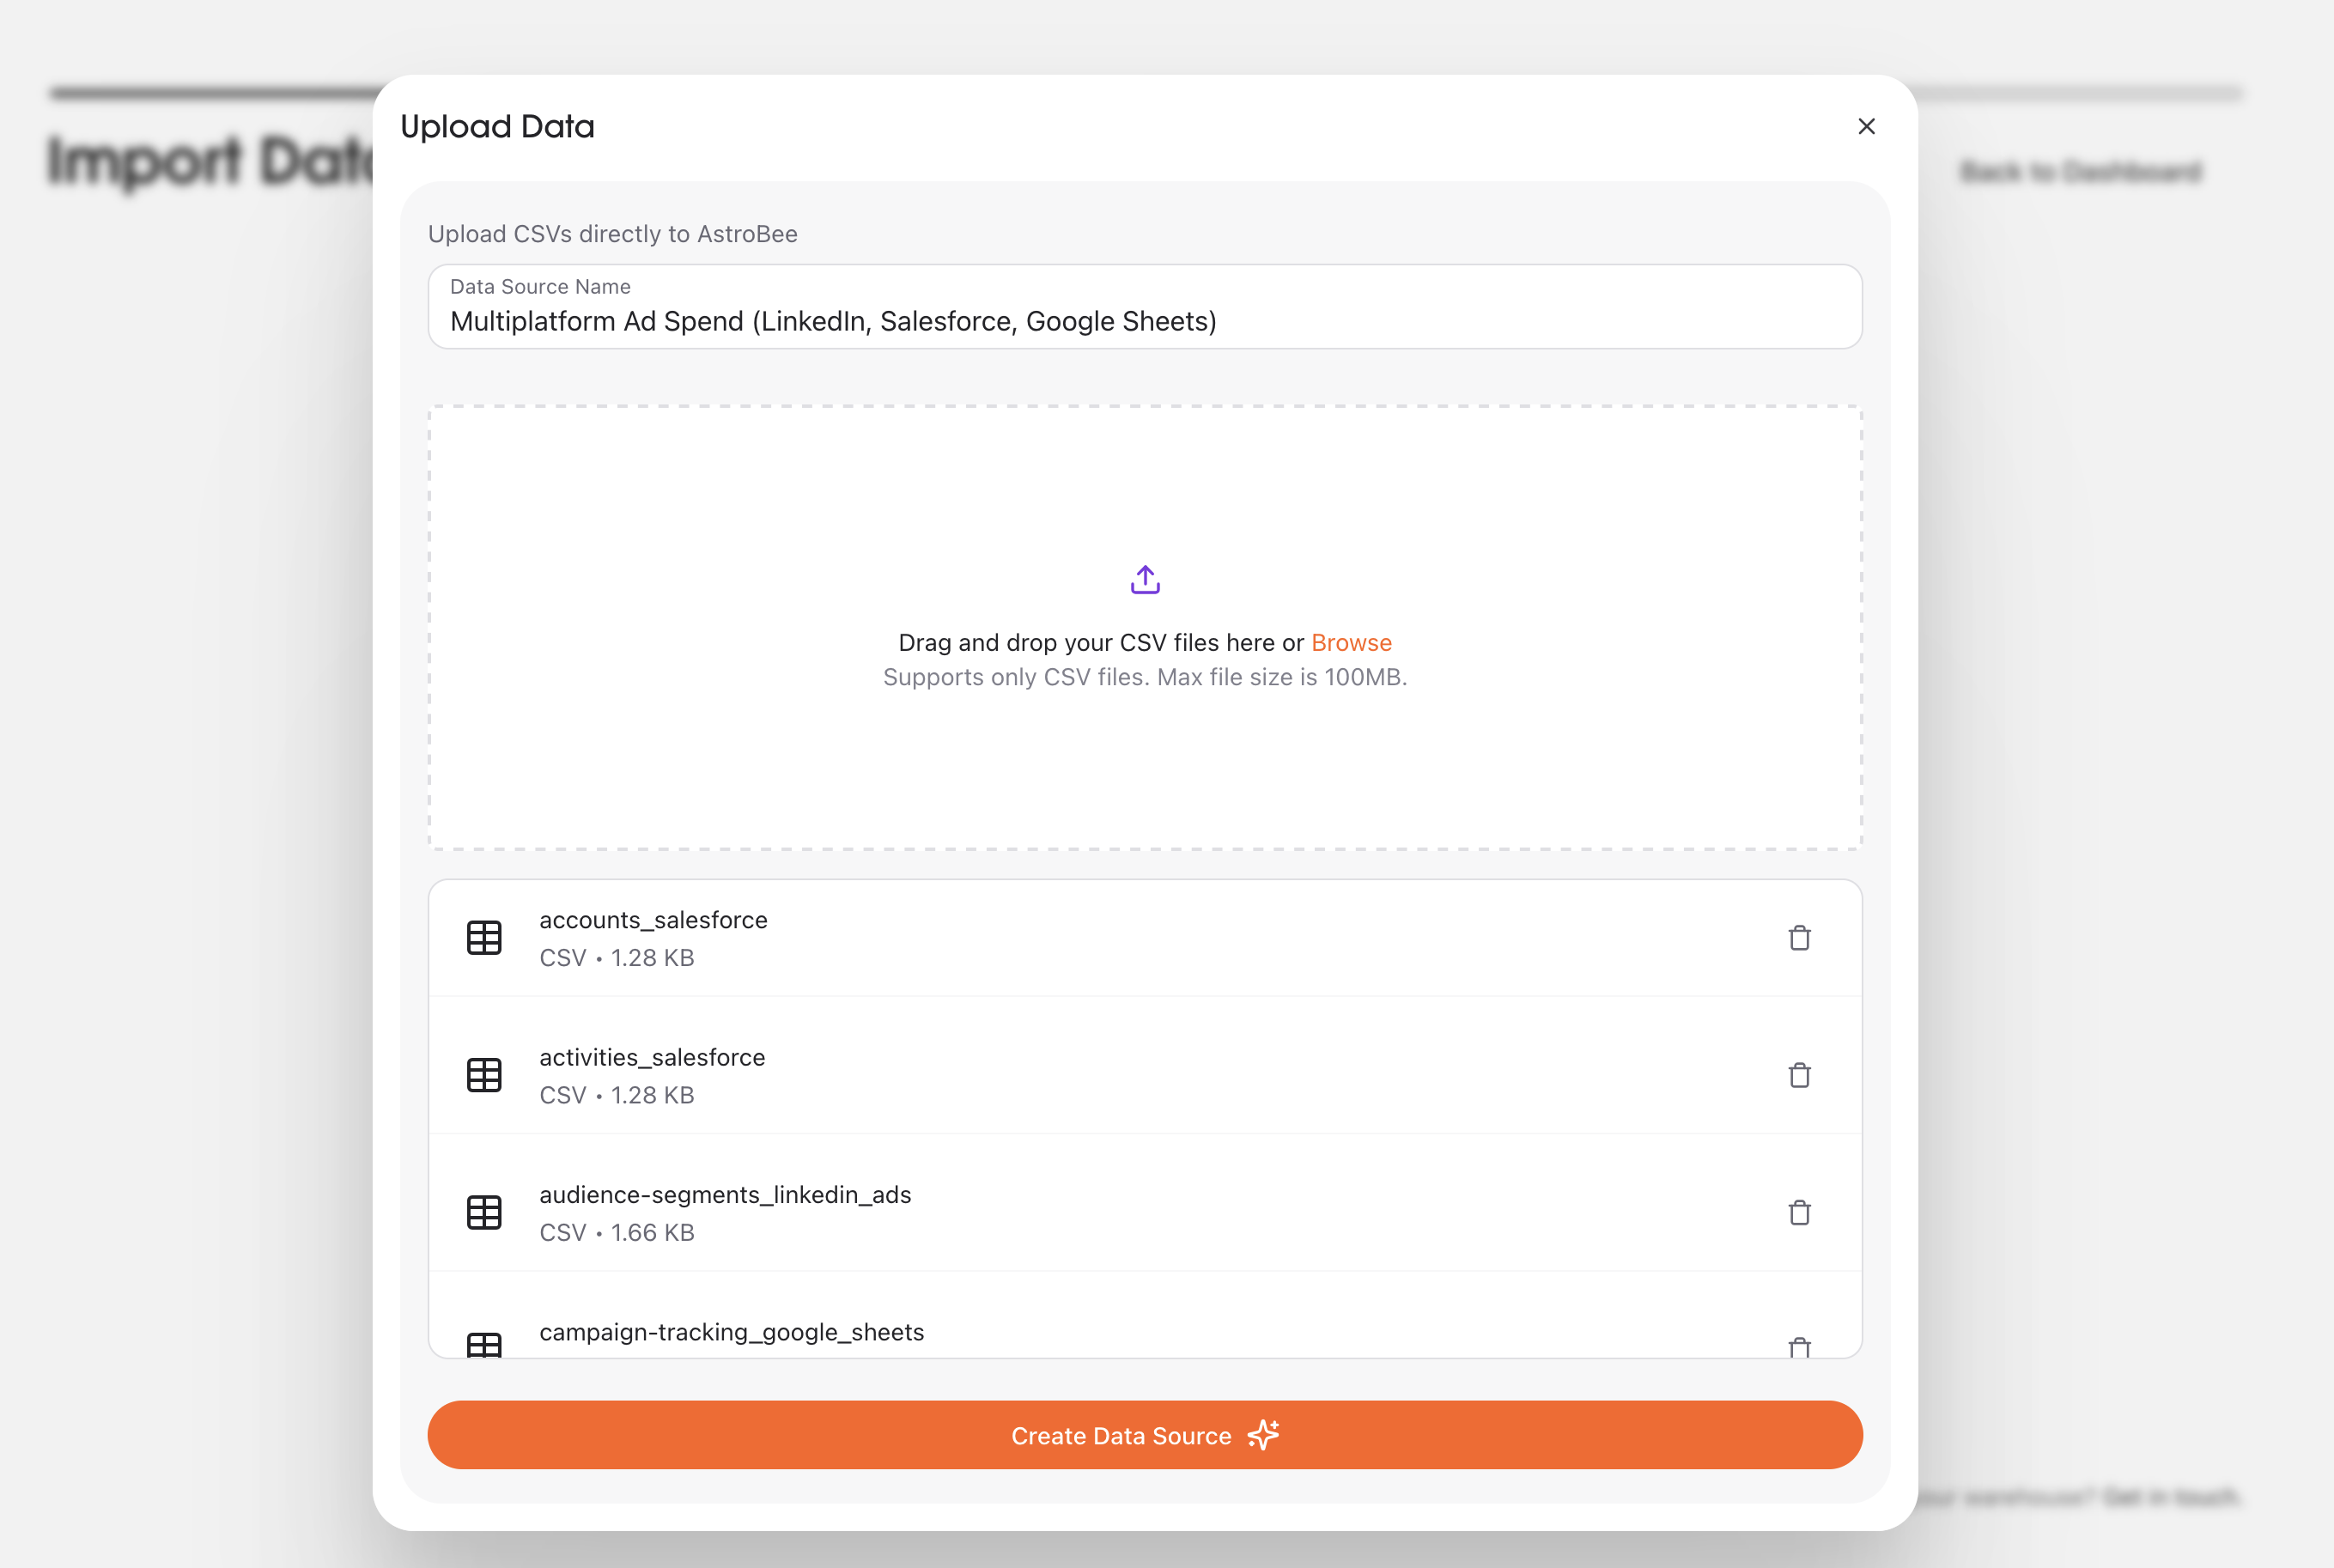Close the Upload Data dialog

[1866, 126]
